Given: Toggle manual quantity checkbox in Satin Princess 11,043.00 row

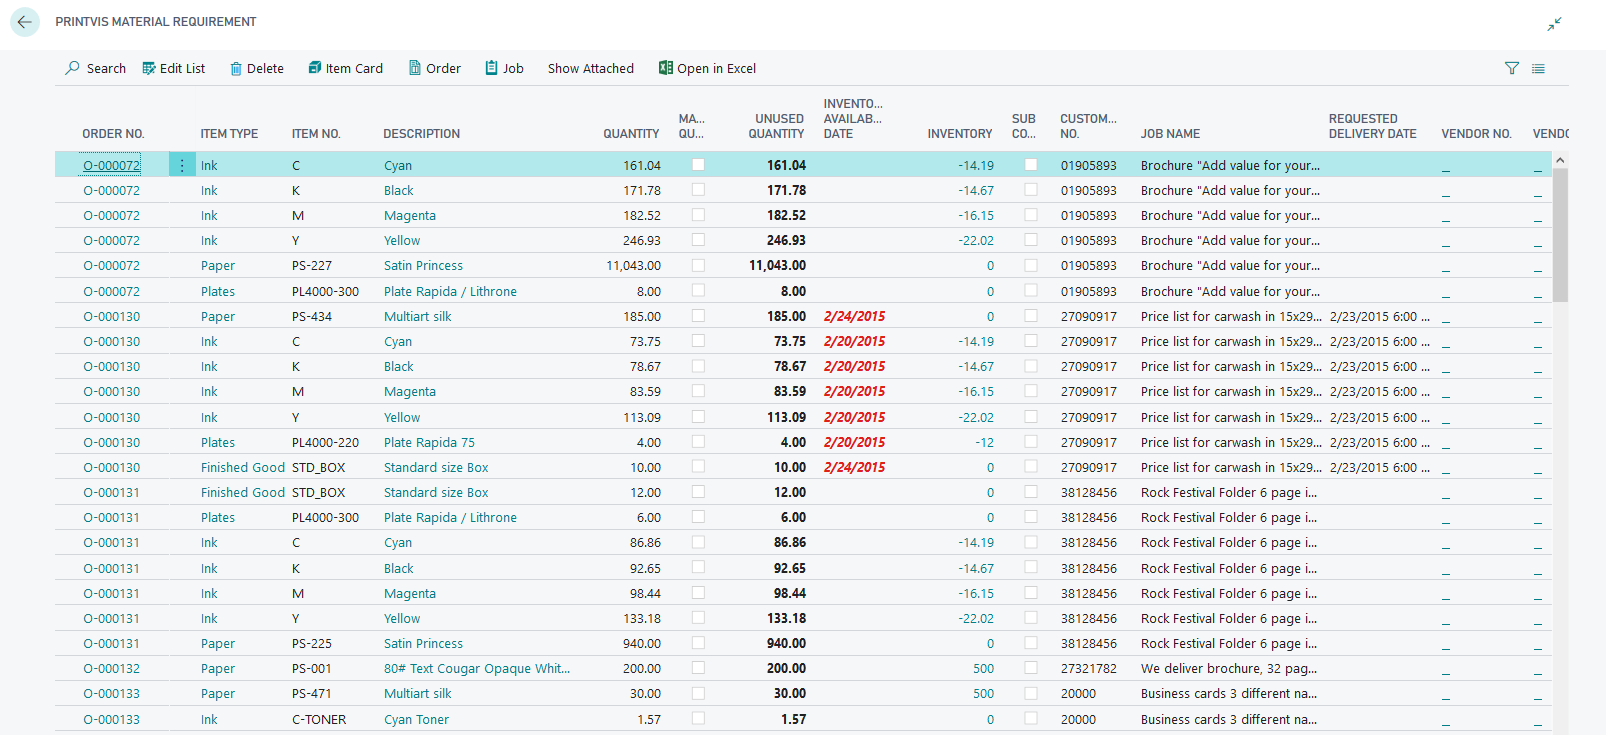Looking at the screenshot, I should pos(698,265).
